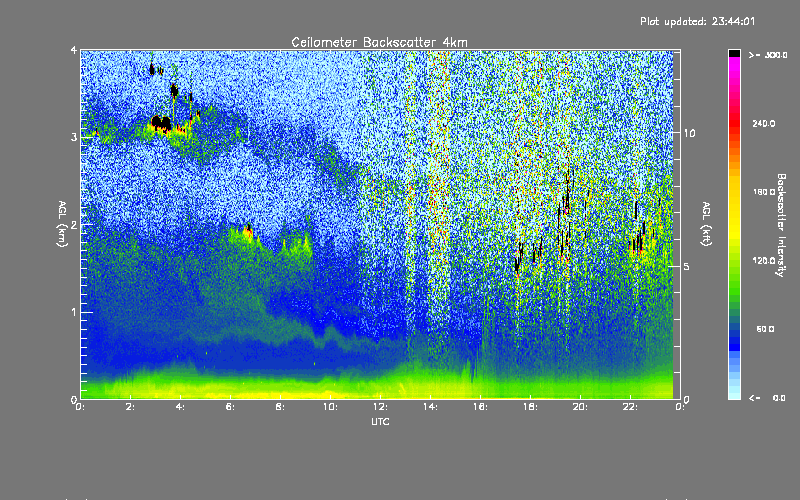Click the 'AGL (kft)' axis label

tap(706, 224)
